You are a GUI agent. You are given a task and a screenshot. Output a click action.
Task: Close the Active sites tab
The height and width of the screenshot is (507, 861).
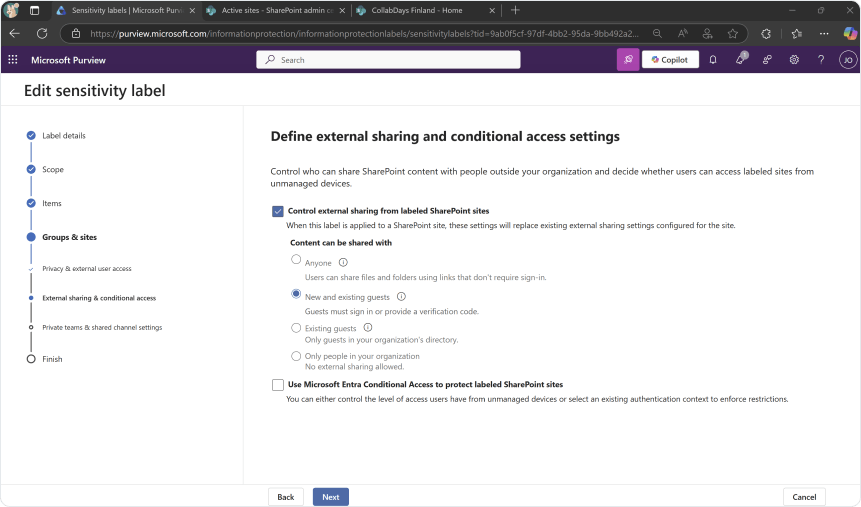342,10
